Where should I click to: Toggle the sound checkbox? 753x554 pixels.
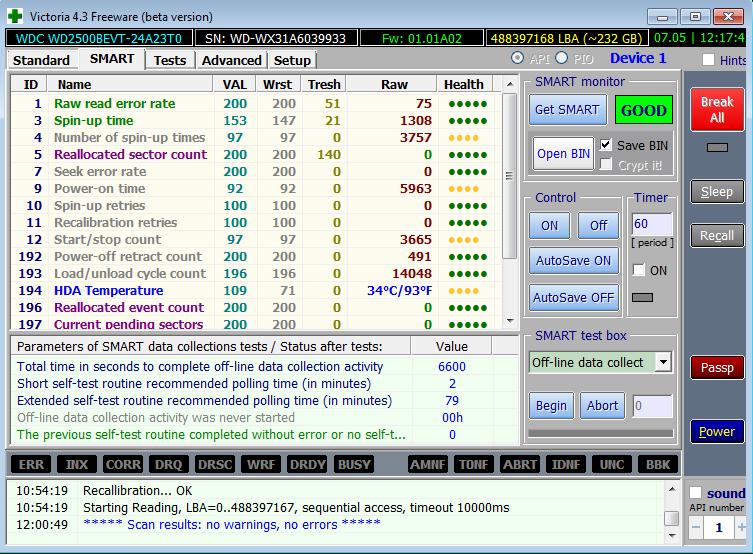[695, 493]
